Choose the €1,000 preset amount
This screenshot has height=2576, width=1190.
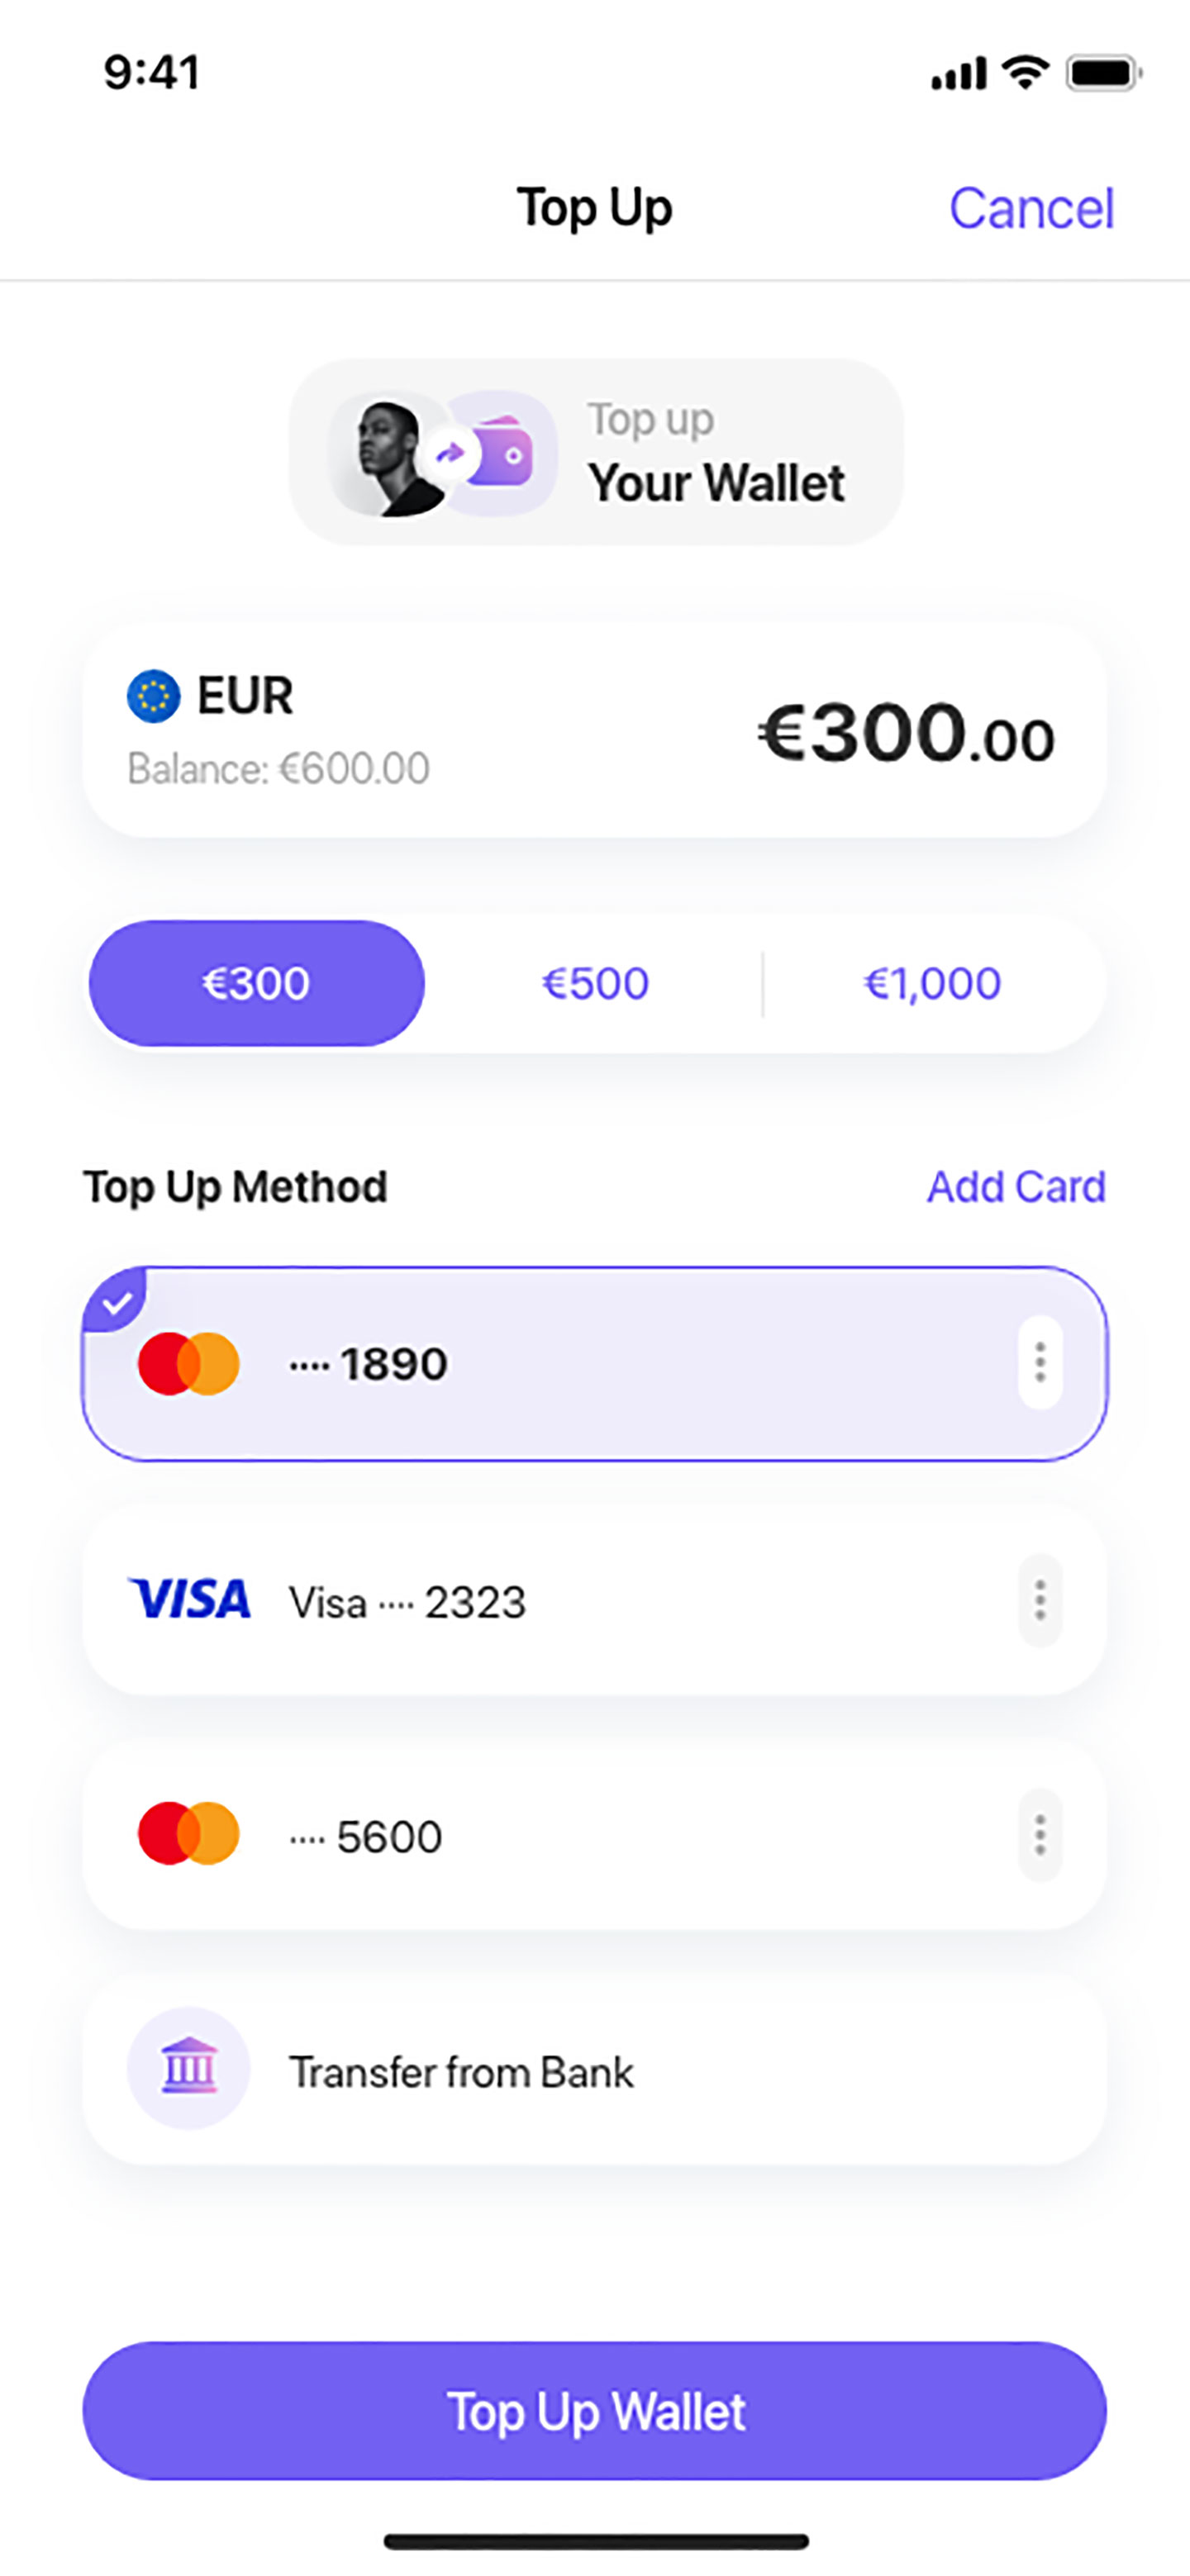pos(932,984)
